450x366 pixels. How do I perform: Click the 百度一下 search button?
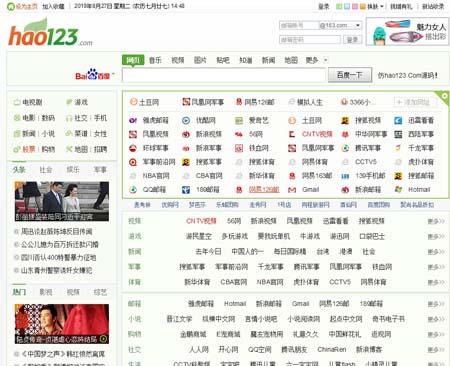(x=350, y=75)
